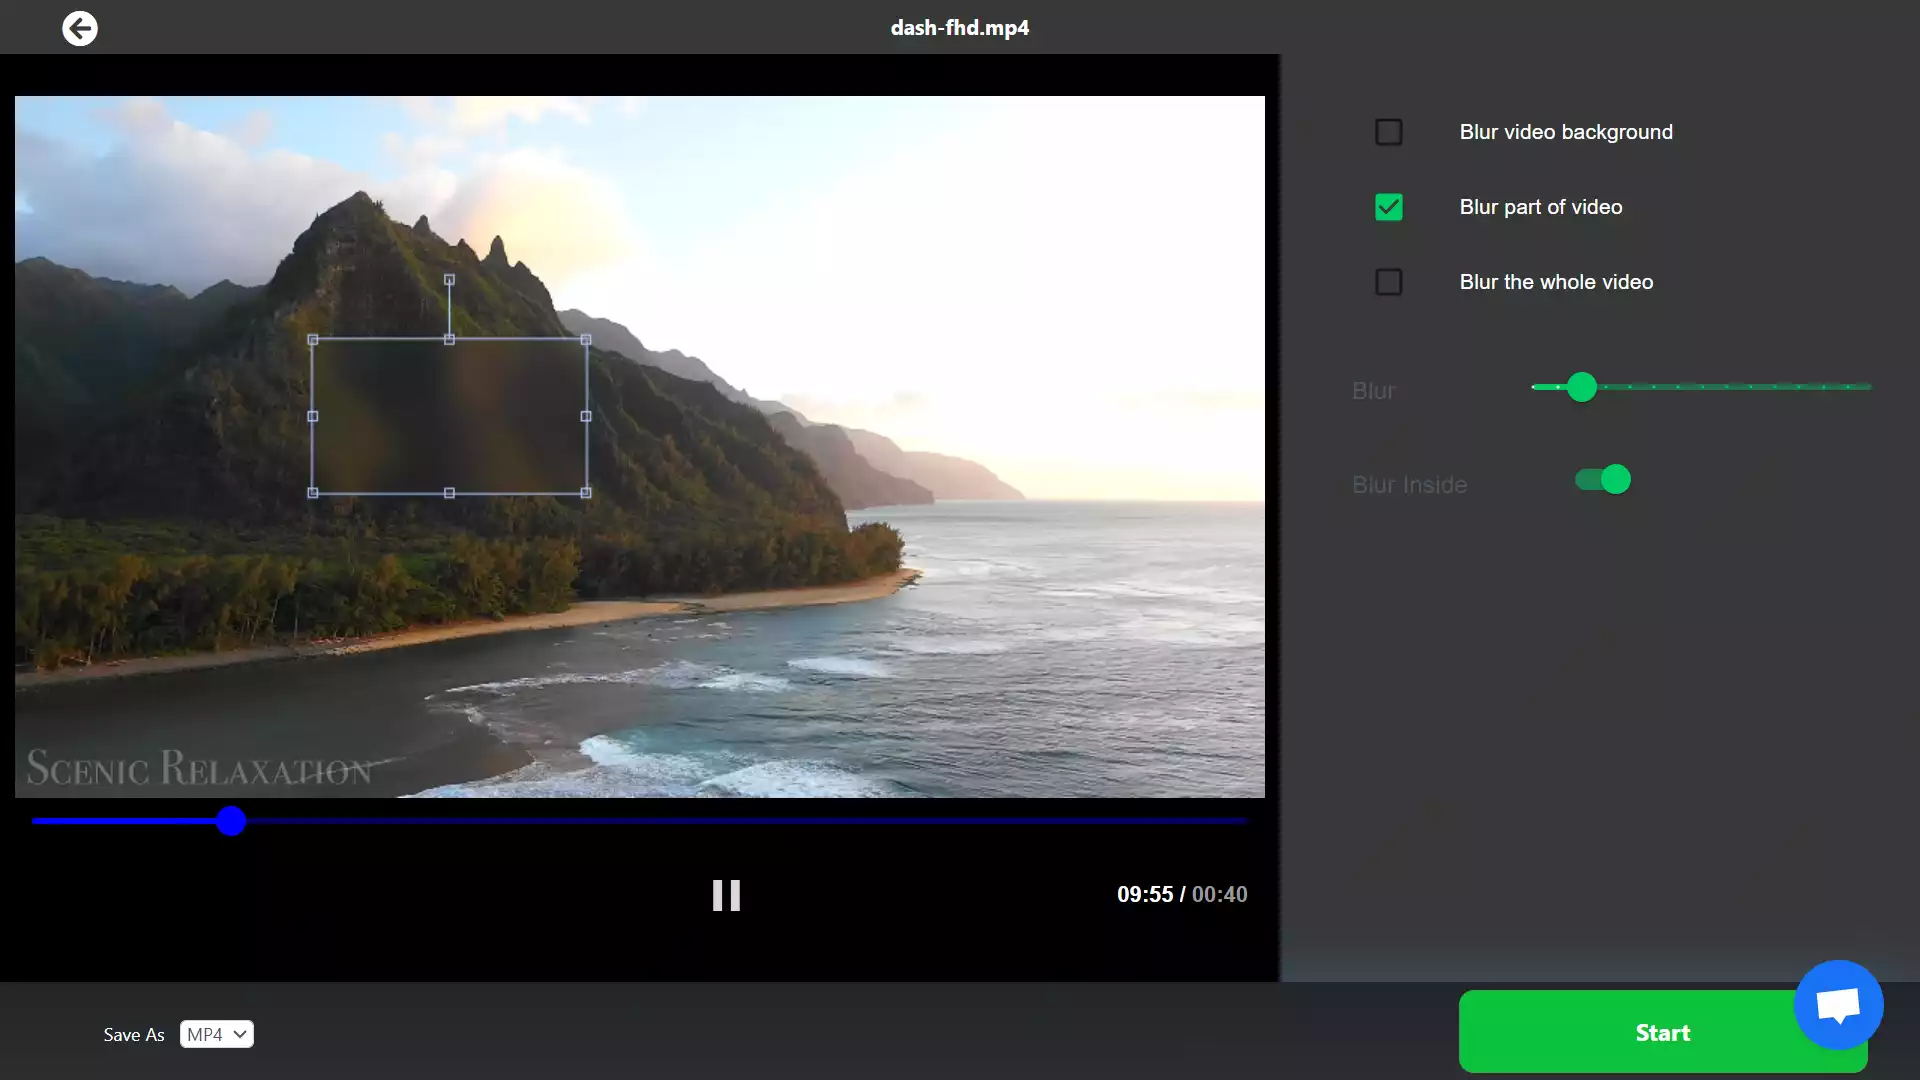Open the live chat bubble
The width and height of the screenshot is (1920, 1080).
pos(1838,1004)
